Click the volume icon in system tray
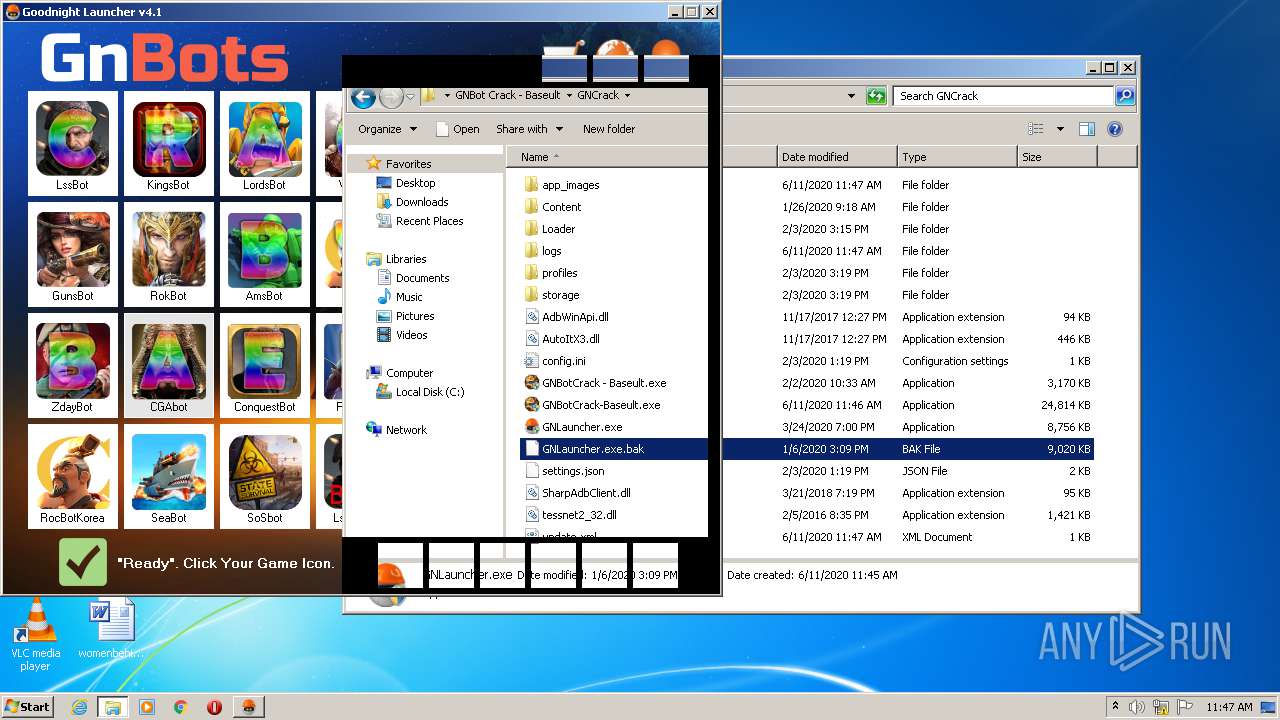Image resolution: width=1280 pixels, height=720 pixels. click(1138, 707)
